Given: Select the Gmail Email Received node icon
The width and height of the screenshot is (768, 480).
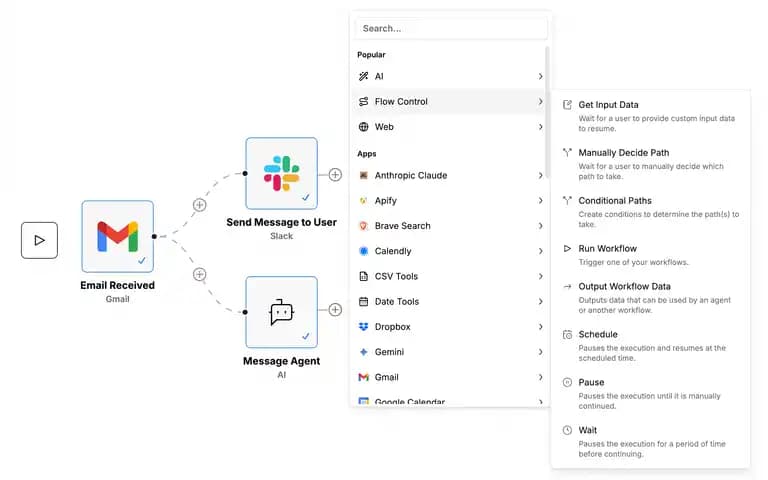Looking at the screenshot, I should tap(118, 237).
